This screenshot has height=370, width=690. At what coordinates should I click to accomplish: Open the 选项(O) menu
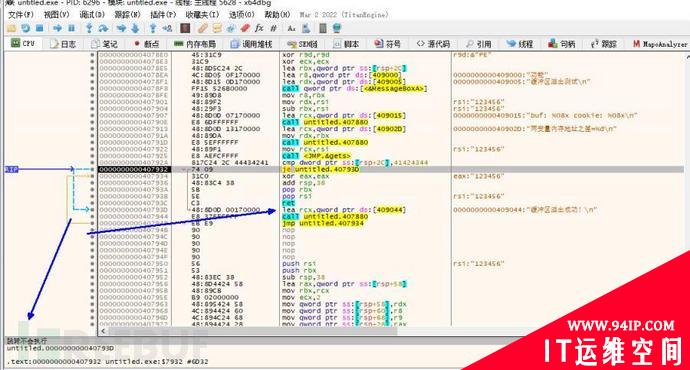(241, 15)
